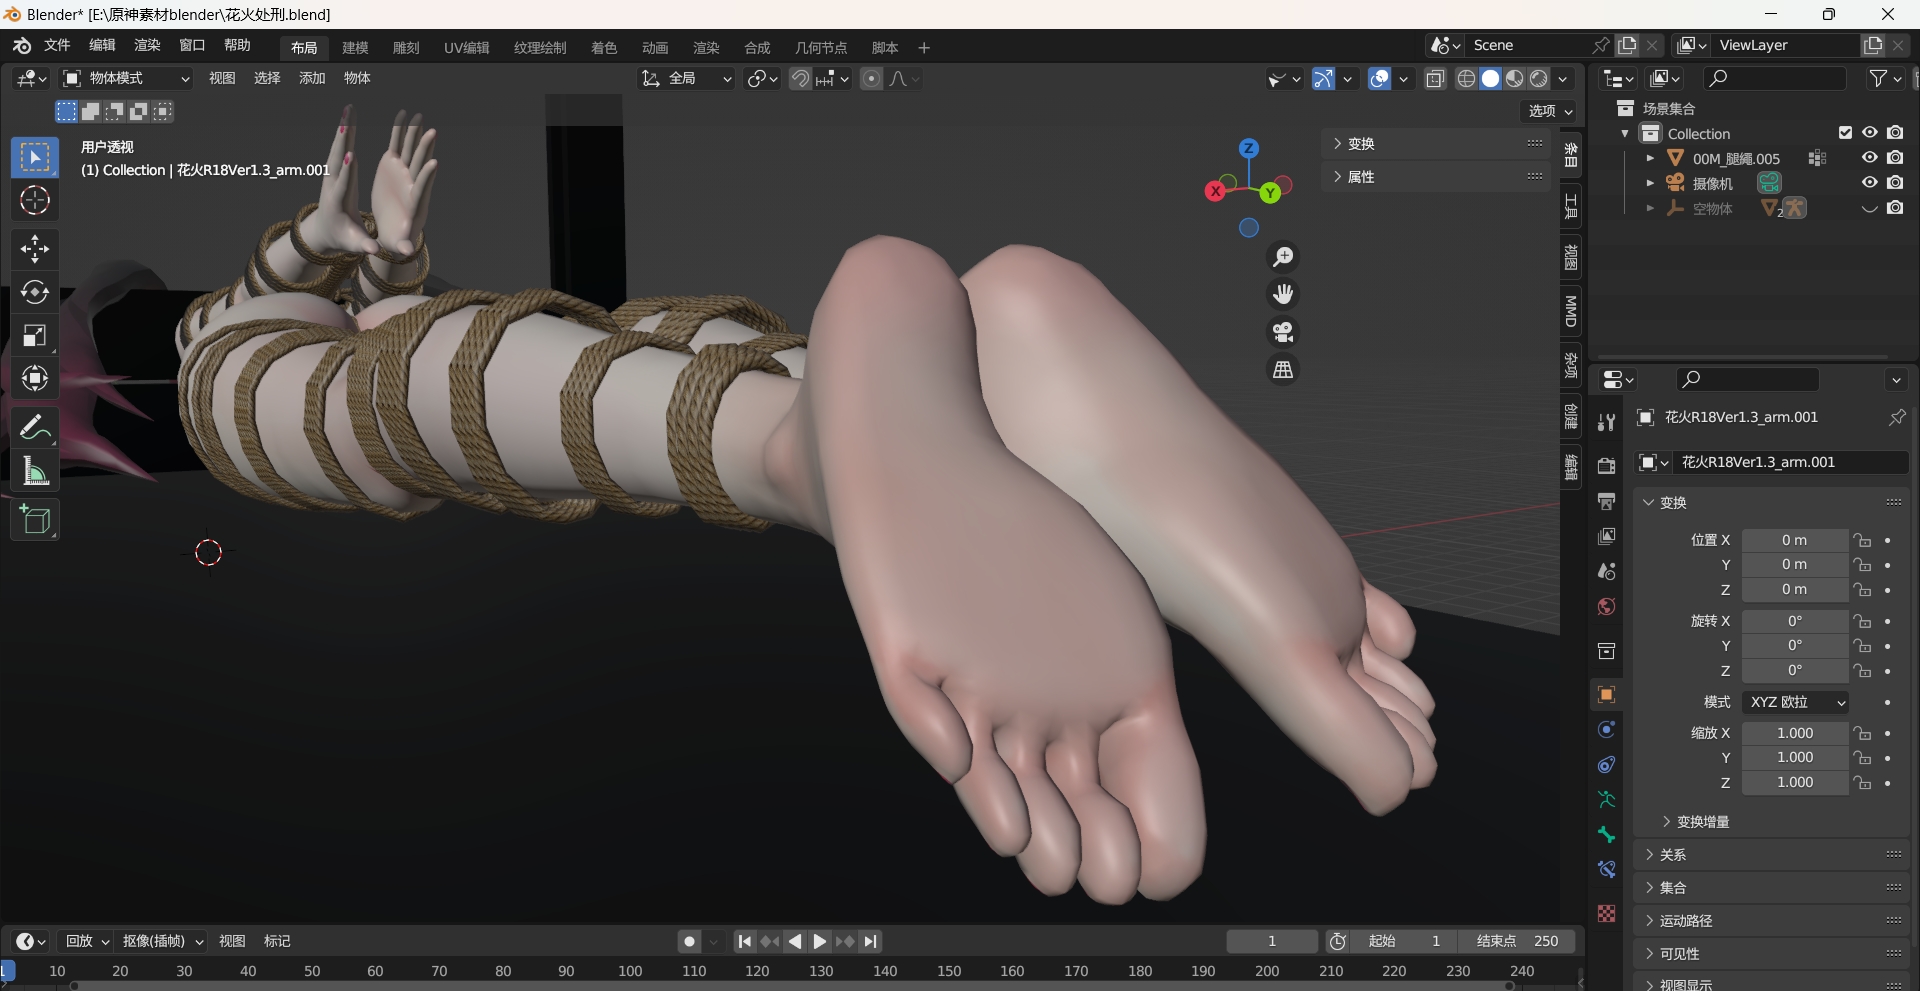This screenshot has height=991, width=1920.
Task: Open the Render properties tab icon
Action: point(1607,466)
